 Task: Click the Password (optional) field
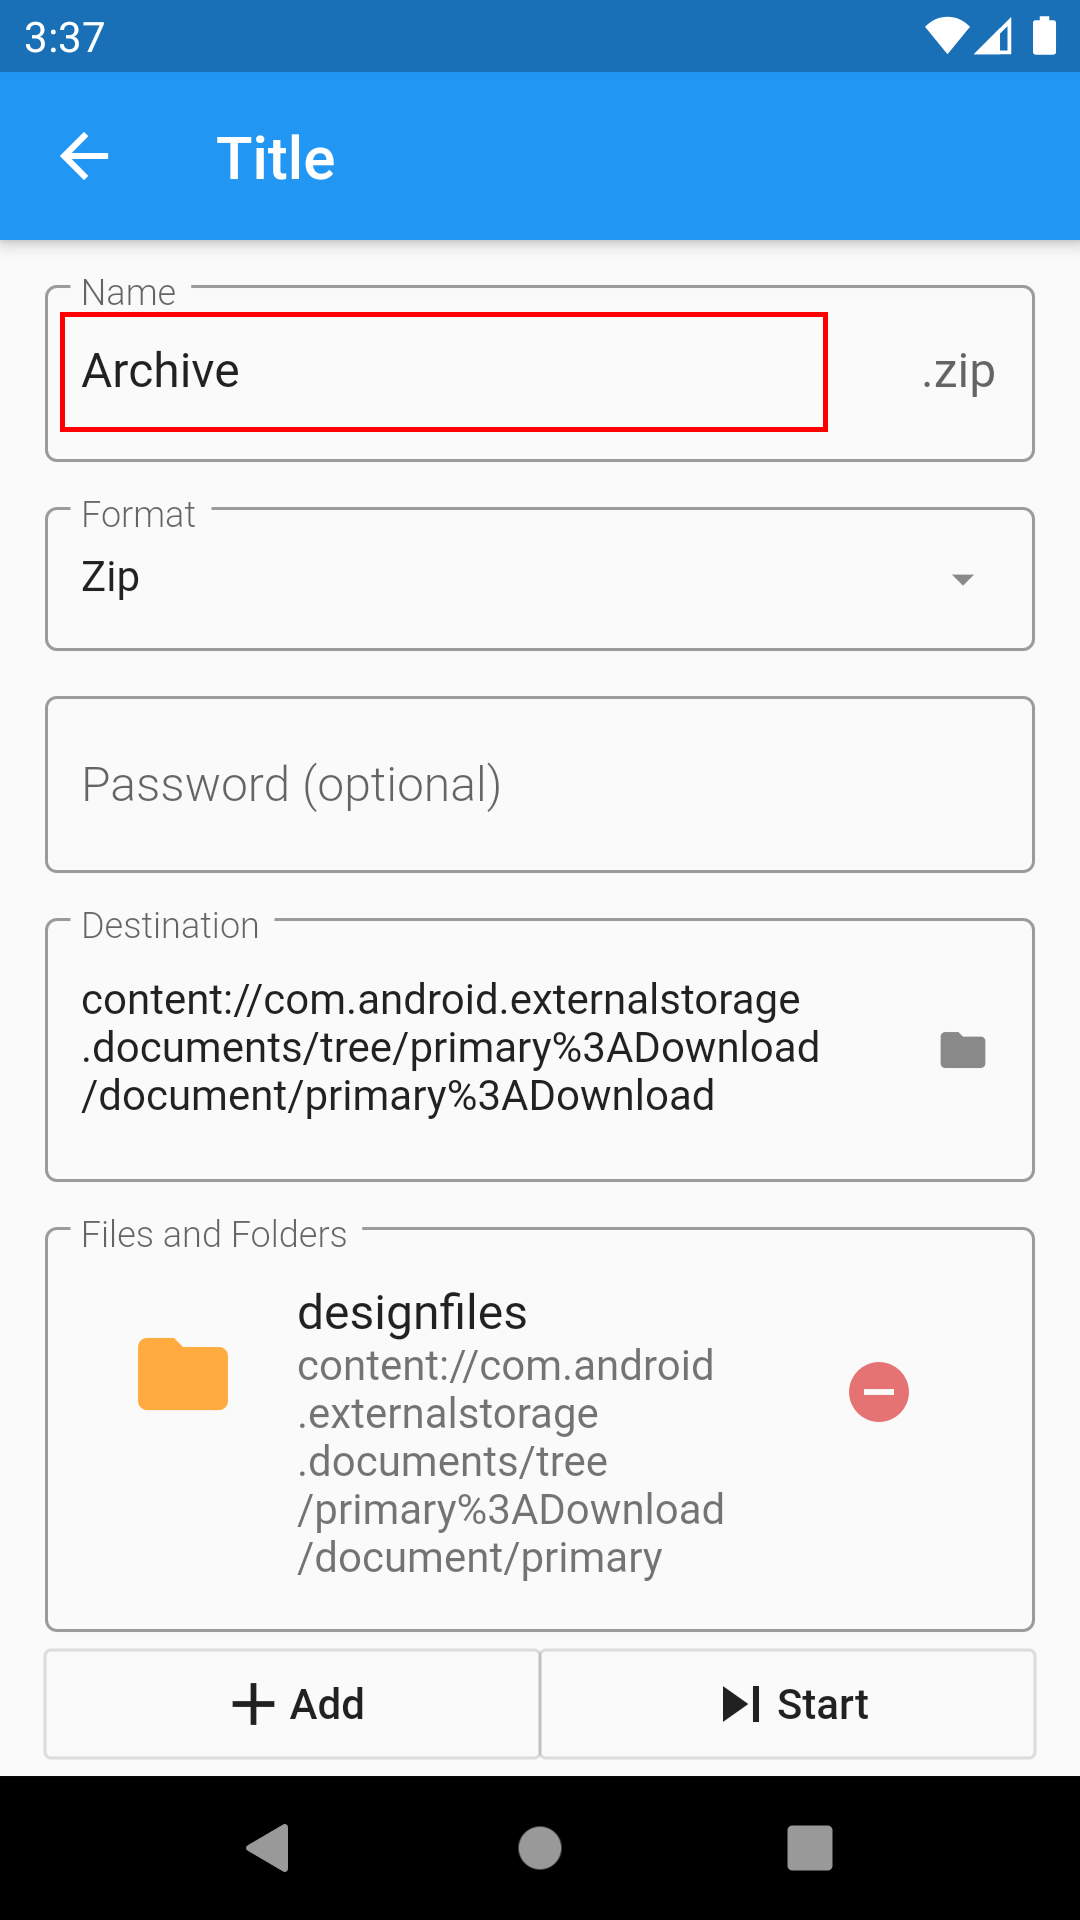(x=540, y=785)
